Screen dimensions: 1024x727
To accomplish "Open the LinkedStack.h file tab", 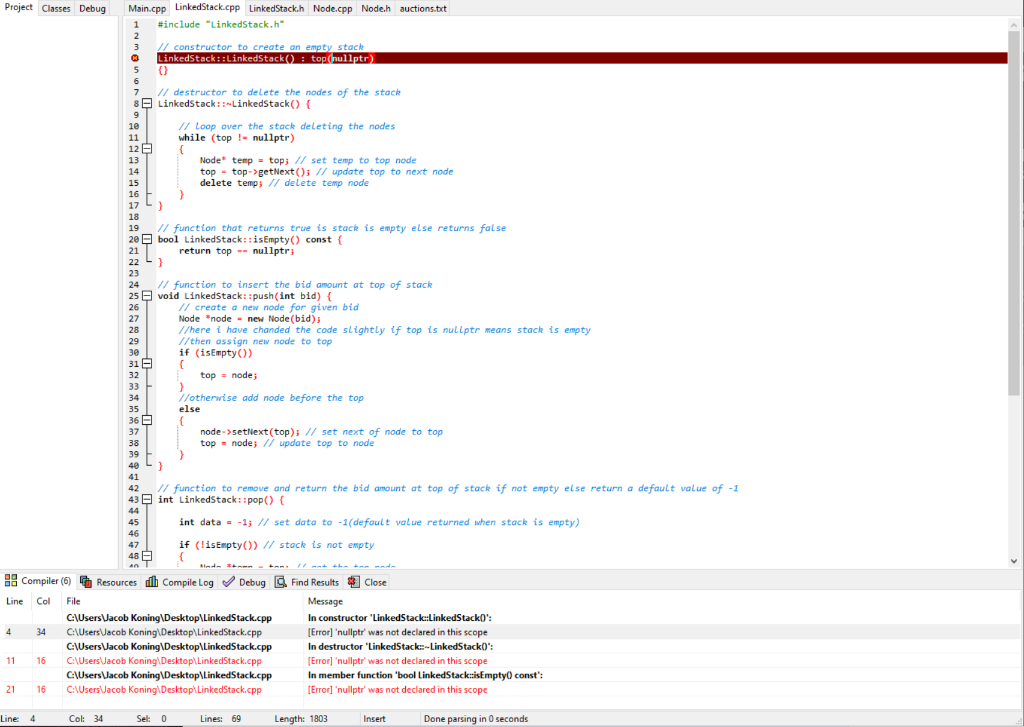I will (x=276, y=7).
